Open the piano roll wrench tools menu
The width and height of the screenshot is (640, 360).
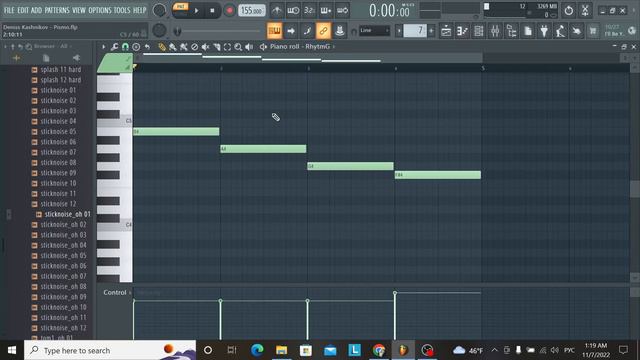(114, 47)
